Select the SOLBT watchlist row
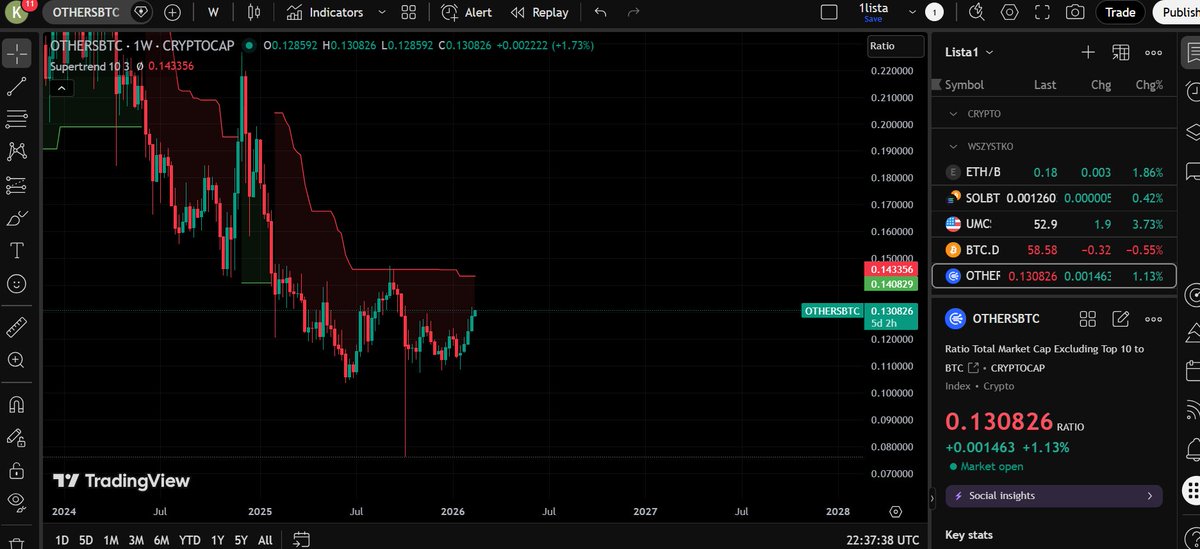 point(1054,197)
